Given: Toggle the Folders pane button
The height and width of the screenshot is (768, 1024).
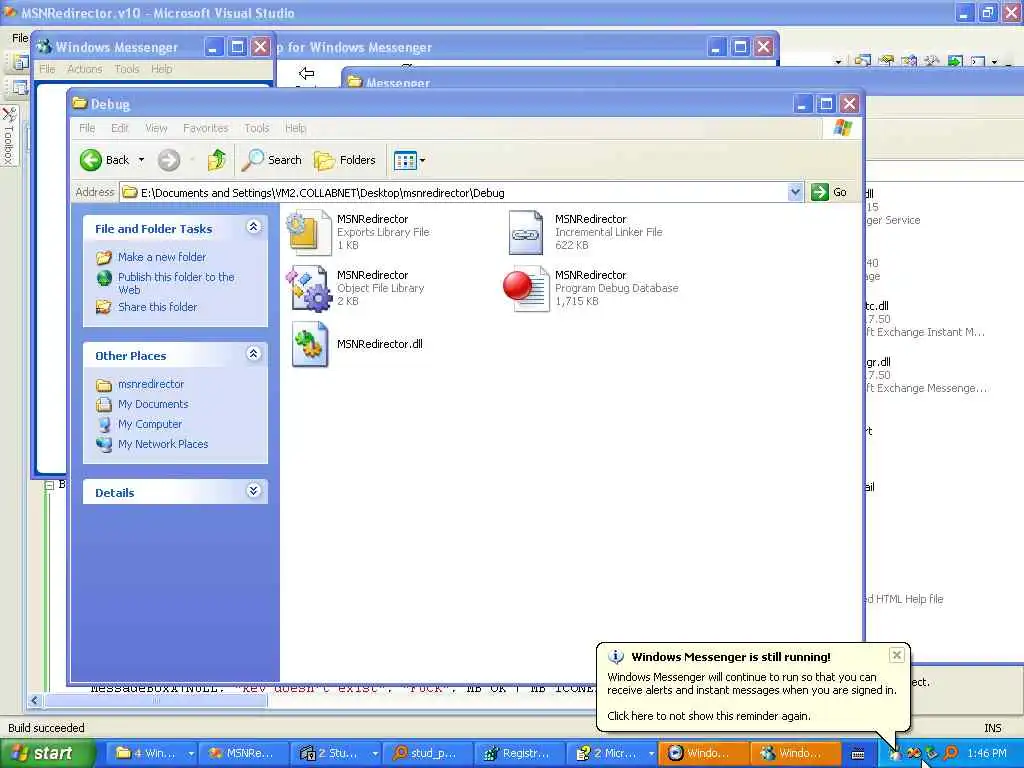Looking at the screenshot, I should point(345,160).
